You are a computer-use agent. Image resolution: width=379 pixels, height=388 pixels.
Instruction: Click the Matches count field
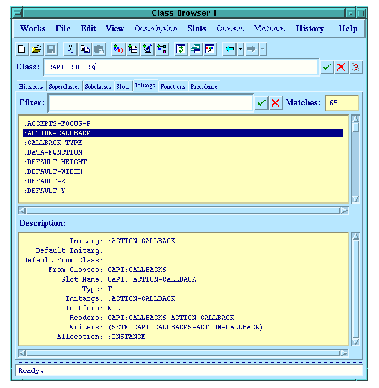tap(342, 103)
